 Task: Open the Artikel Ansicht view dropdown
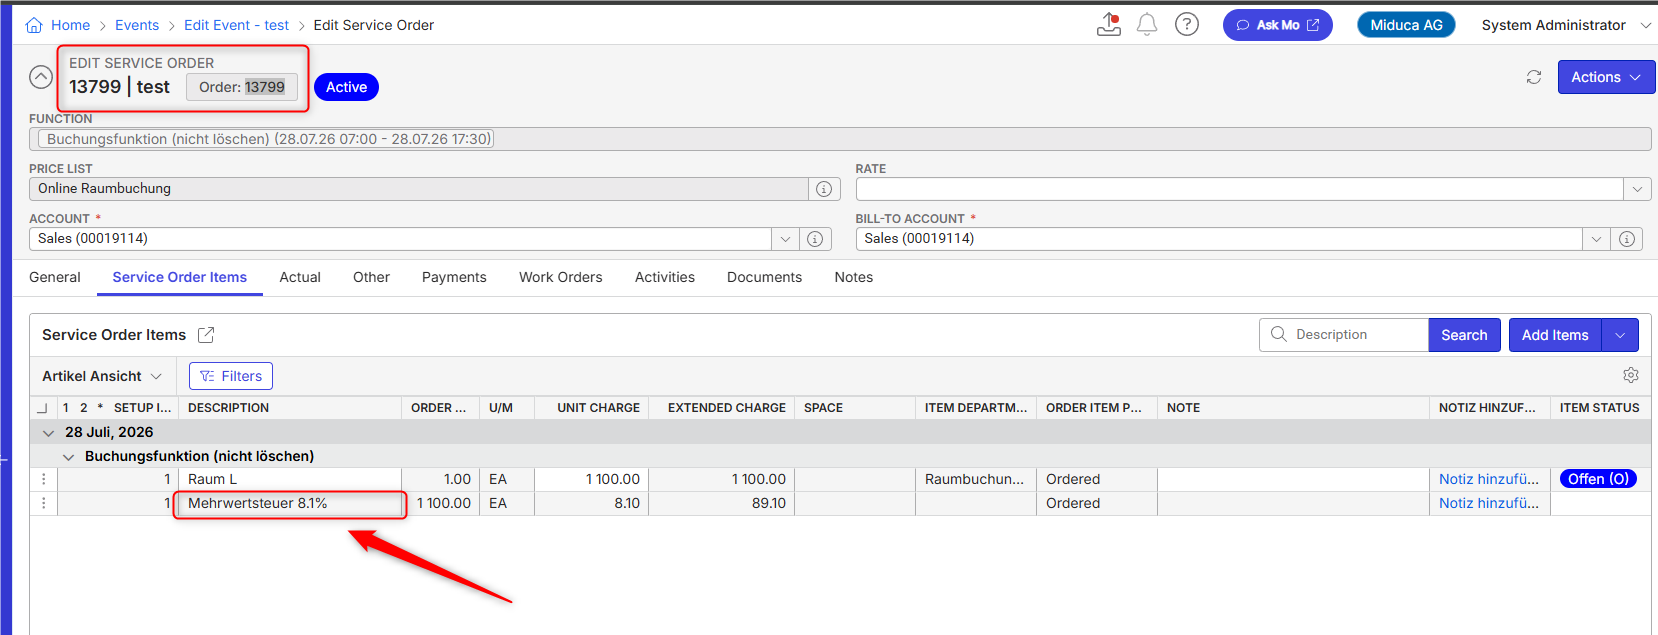[101, 376]
